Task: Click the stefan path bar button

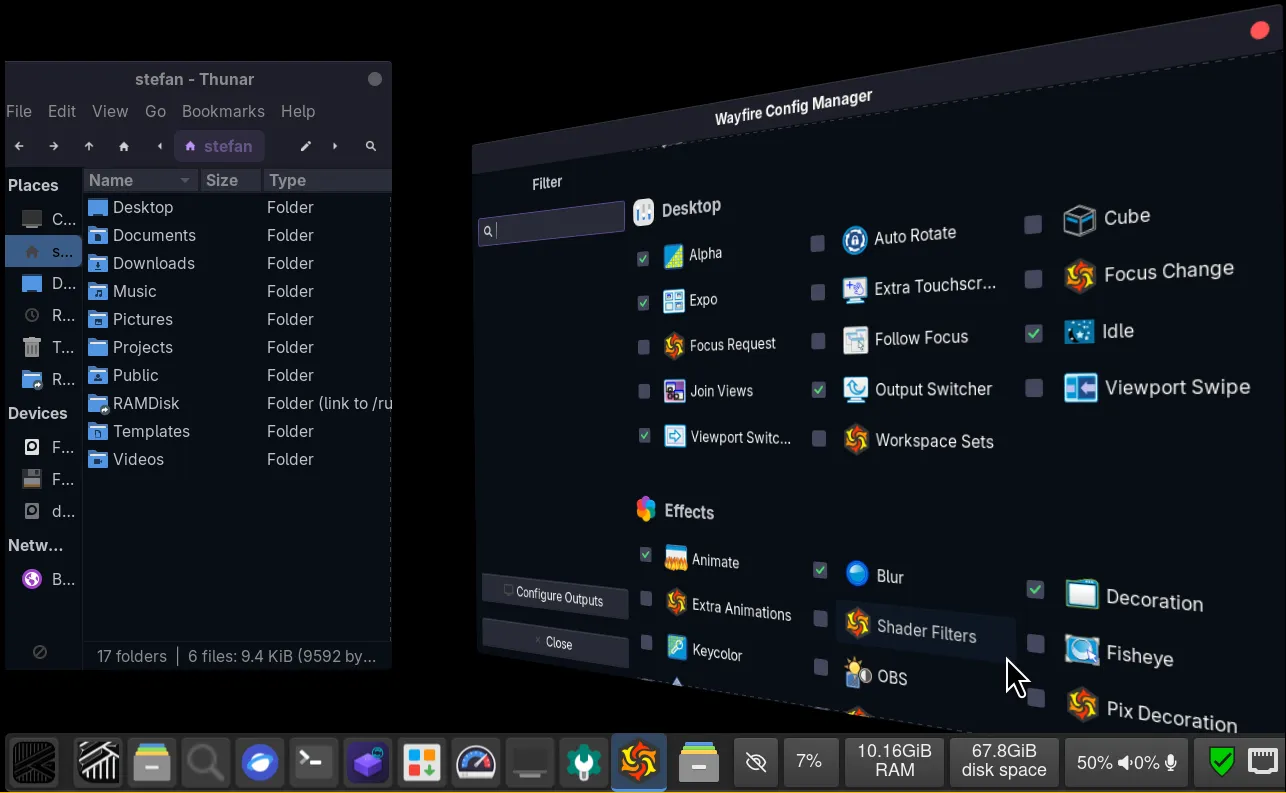Action: [219, 146]
